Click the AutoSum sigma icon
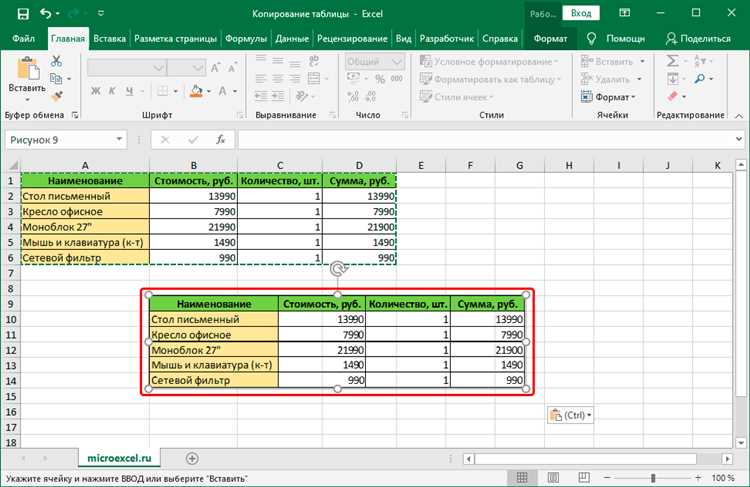Screen dimensions: 750x487 (x=673, y=61)
